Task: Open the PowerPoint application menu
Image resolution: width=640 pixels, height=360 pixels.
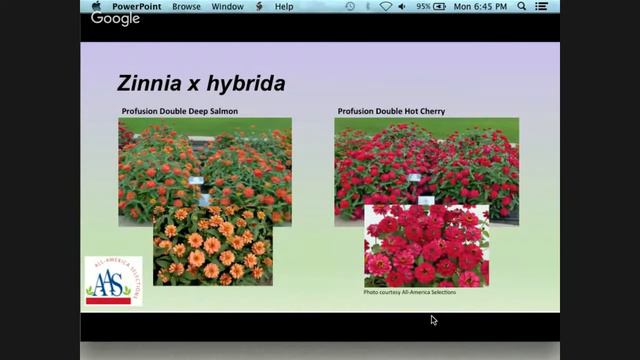Action: click(x=137, y=7)
